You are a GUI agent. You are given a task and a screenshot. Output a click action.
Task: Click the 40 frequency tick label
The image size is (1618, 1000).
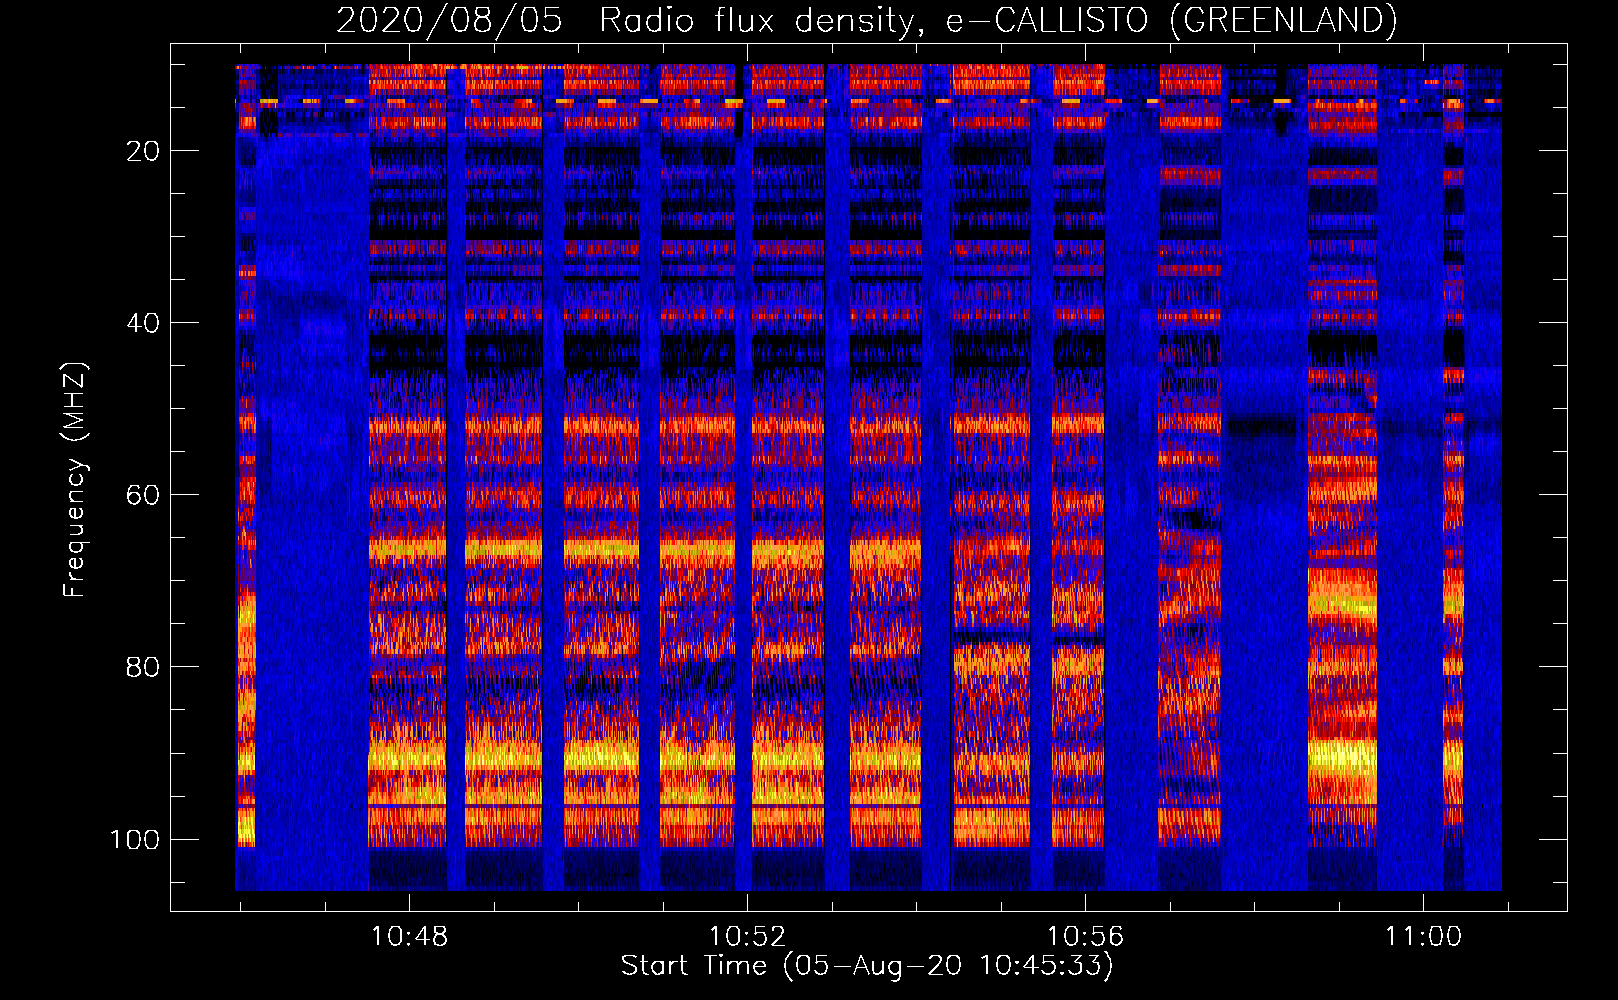[x=143, y=323]
